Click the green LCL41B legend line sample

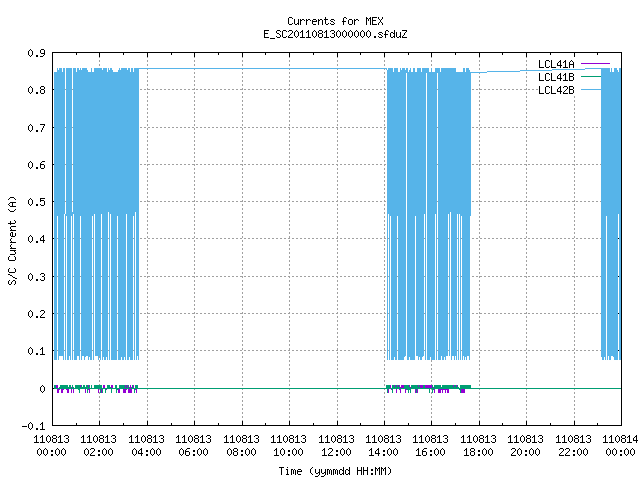coord(591,77)
